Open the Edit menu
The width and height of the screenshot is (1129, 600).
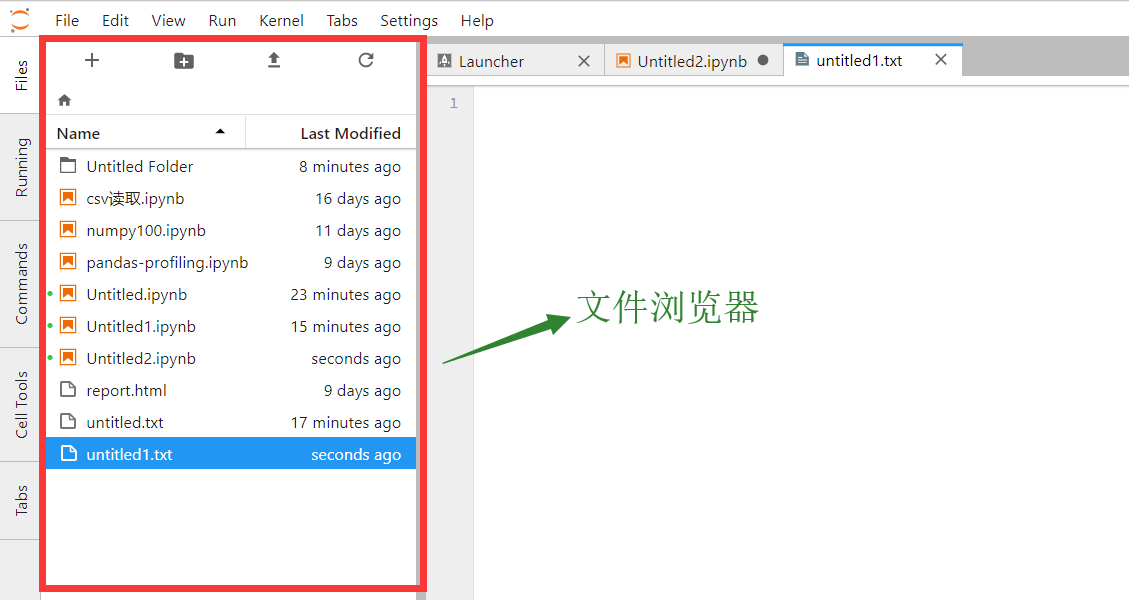tap(115, 21)
